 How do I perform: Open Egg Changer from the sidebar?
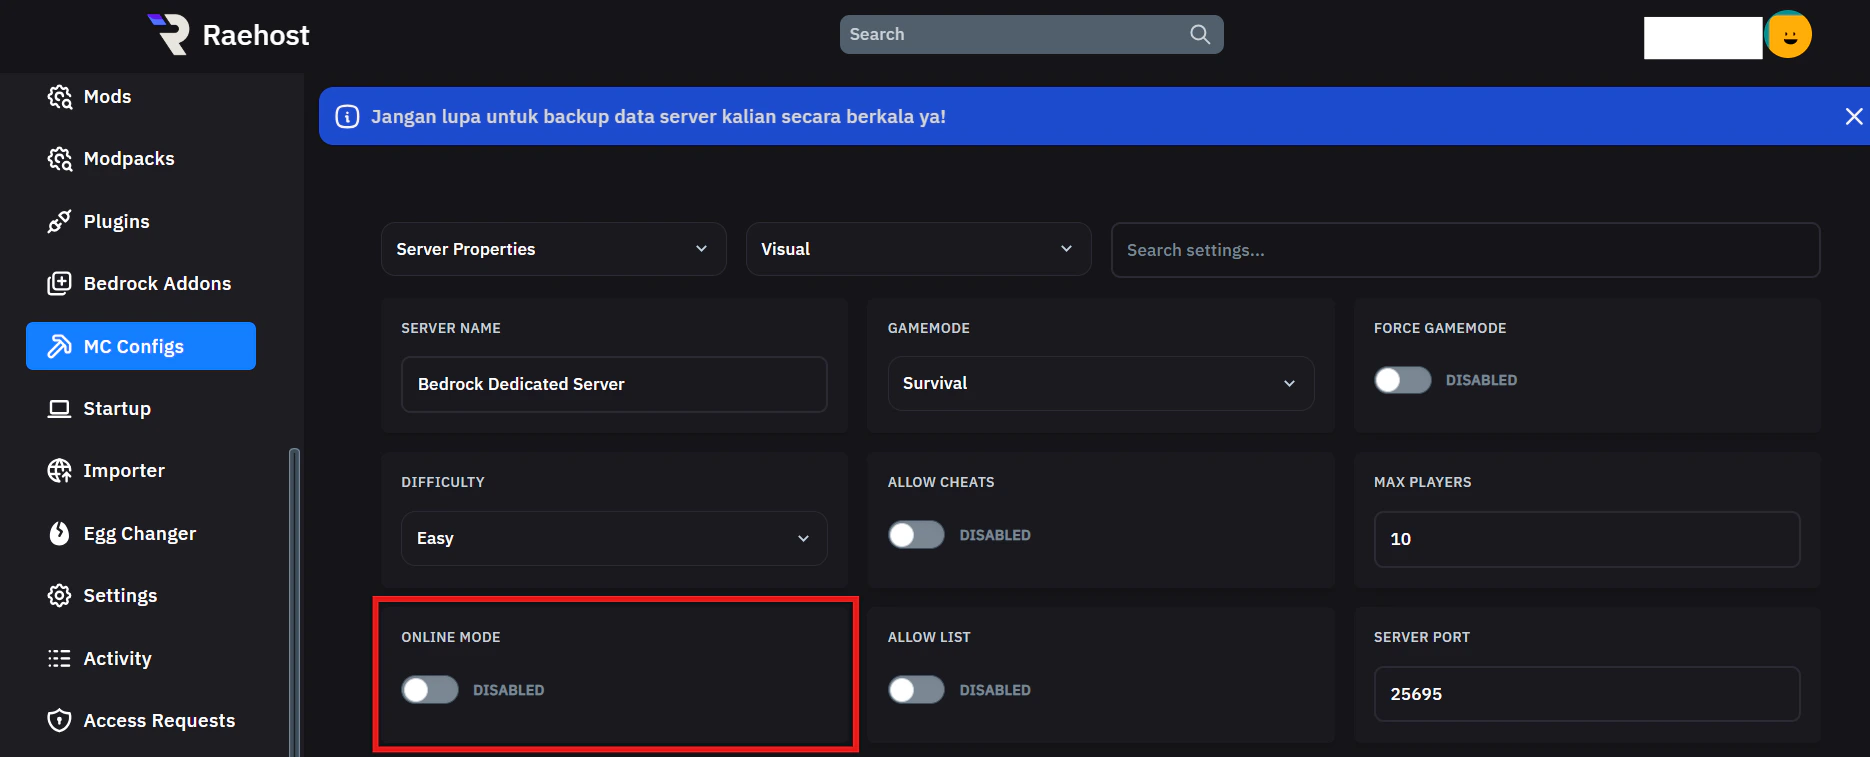tap(140, 534)
